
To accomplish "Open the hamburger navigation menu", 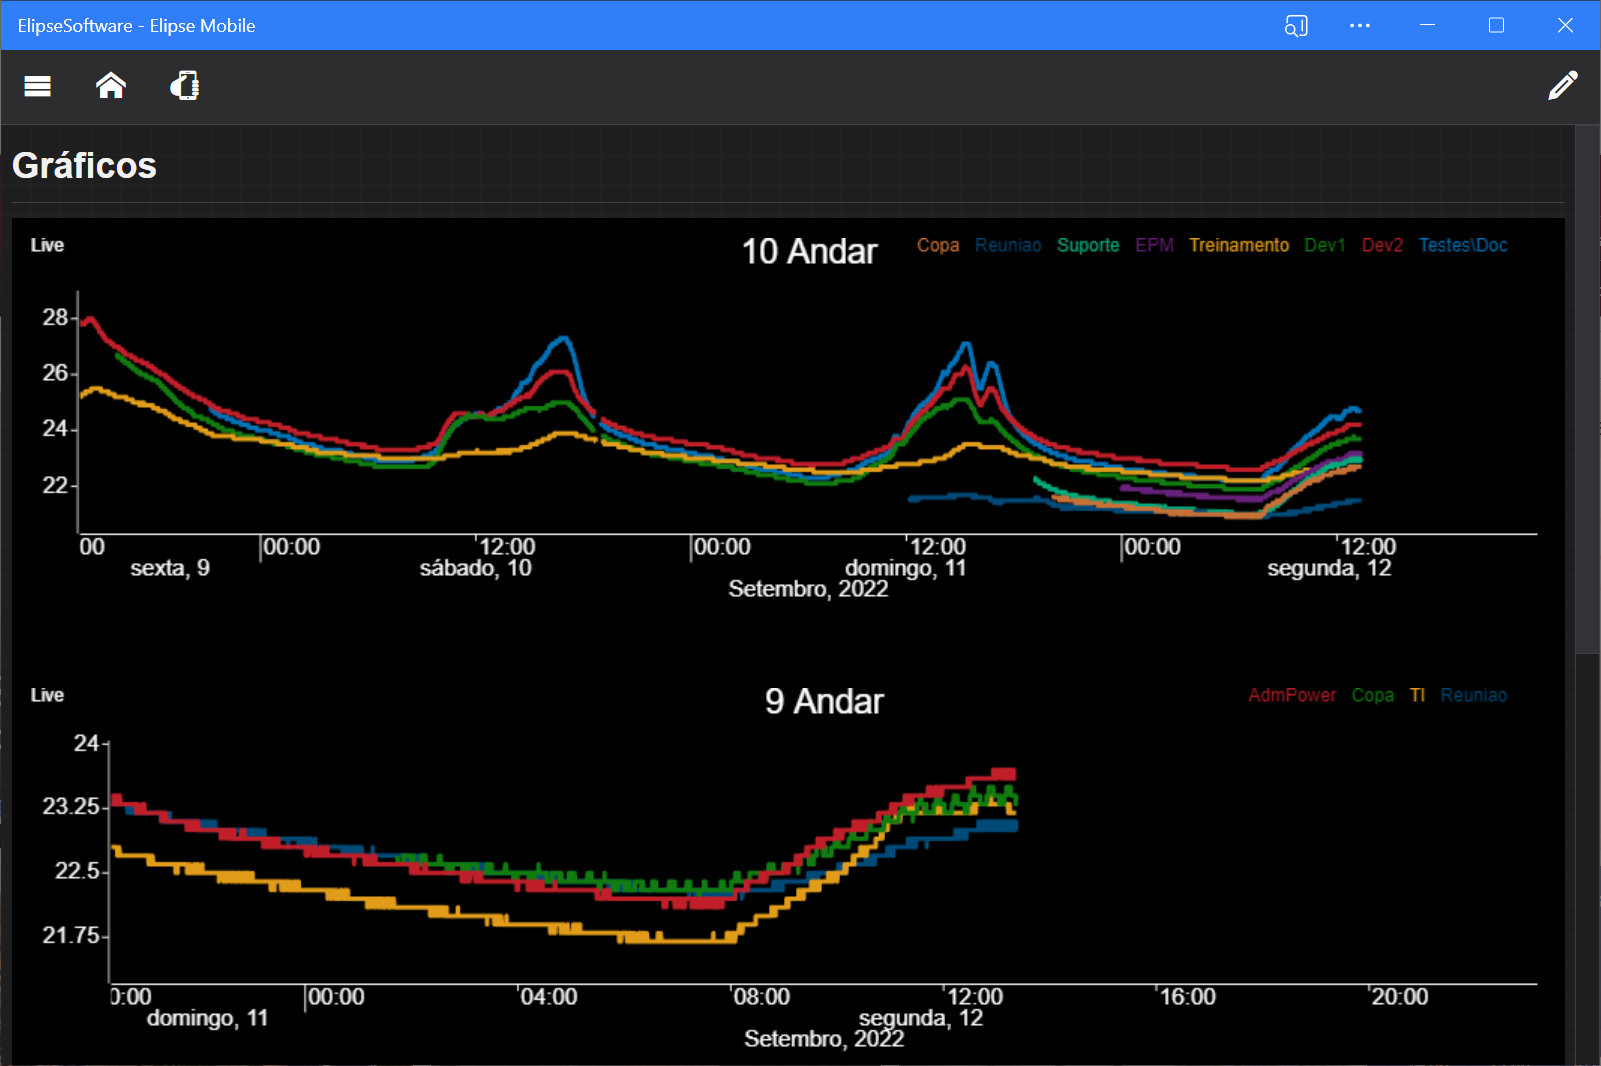I will click(36, 86).
